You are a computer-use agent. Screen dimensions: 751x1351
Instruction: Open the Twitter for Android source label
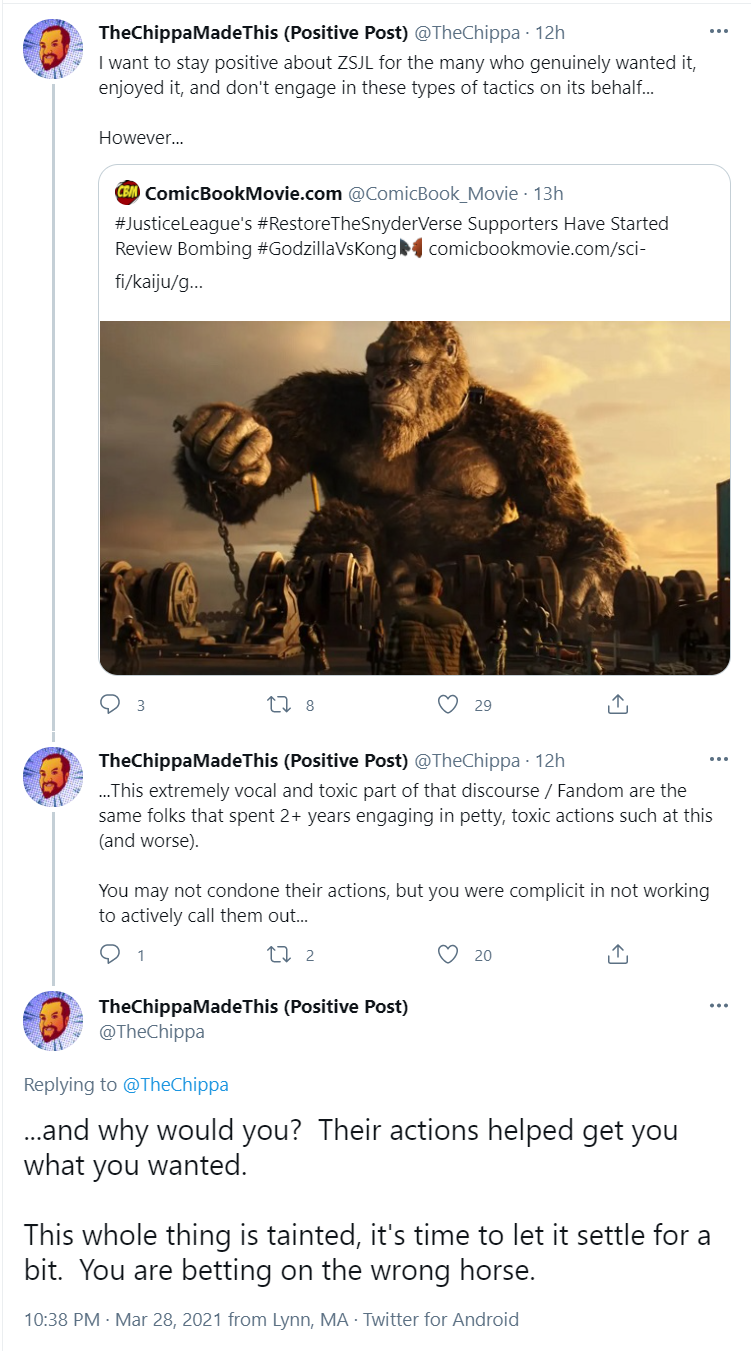coord(441,1319)
